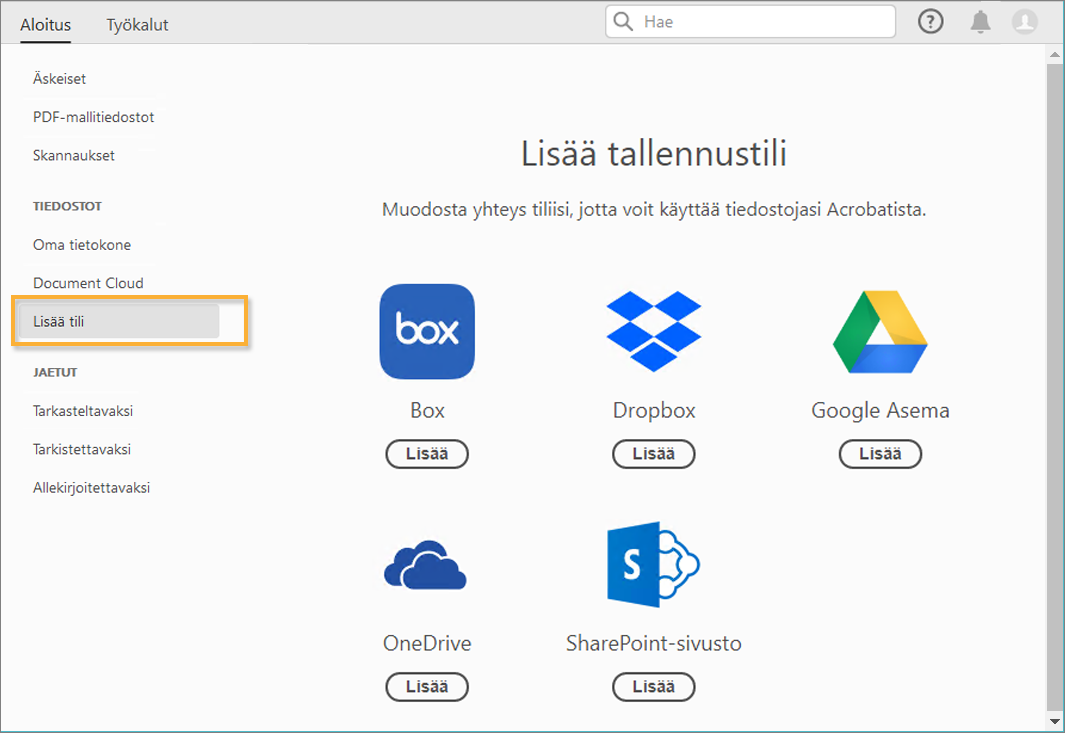Click the Lisää tallennustili heading
The width and height of the screenshot is (1065, 733).
[x=653, y=154]
